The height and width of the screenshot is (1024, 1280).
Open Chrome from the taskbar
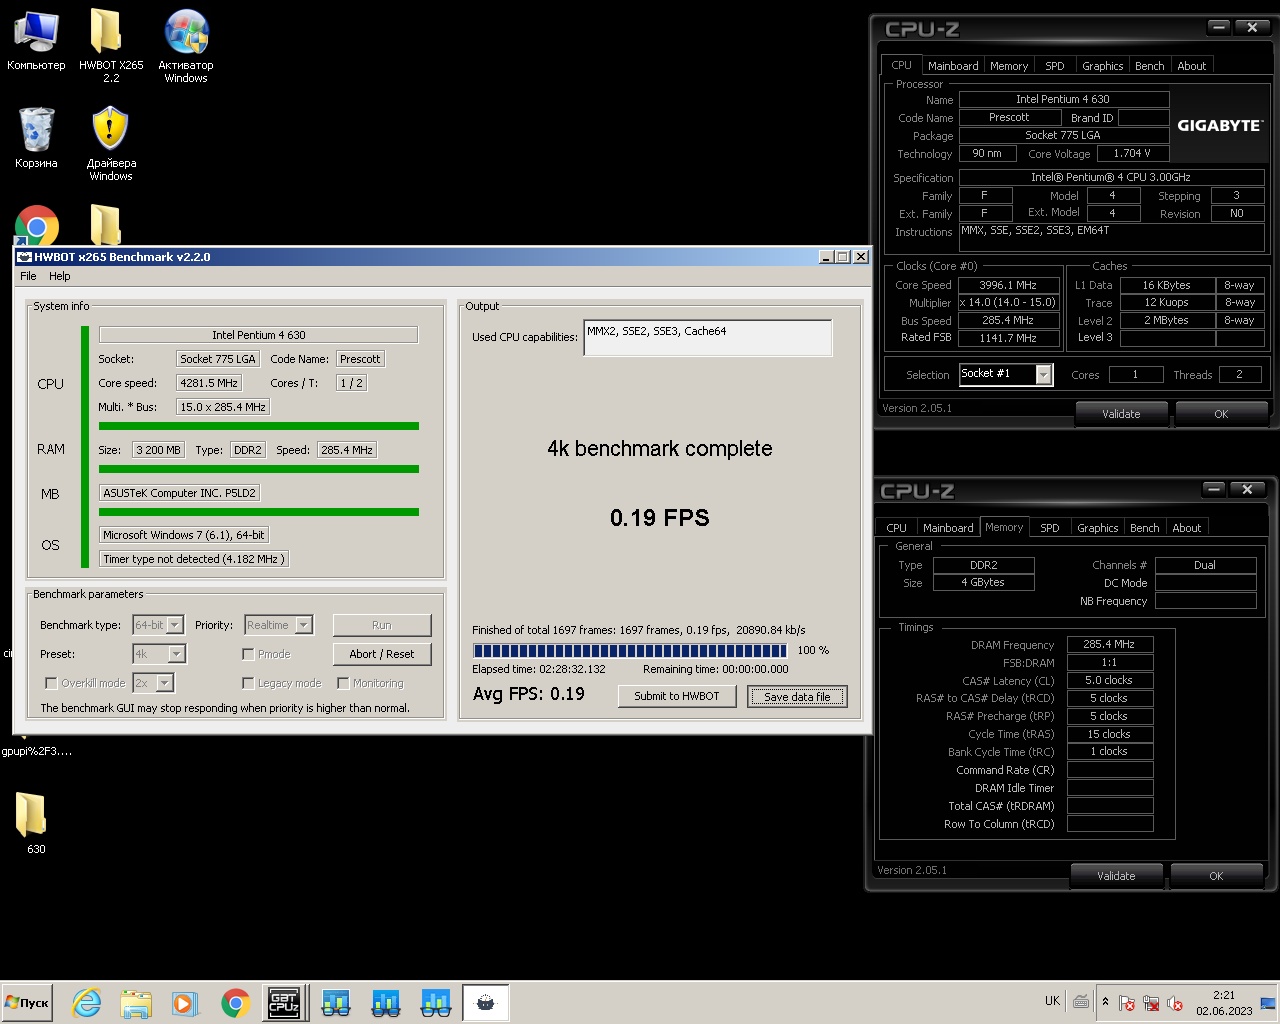(x=236, y=1003)
